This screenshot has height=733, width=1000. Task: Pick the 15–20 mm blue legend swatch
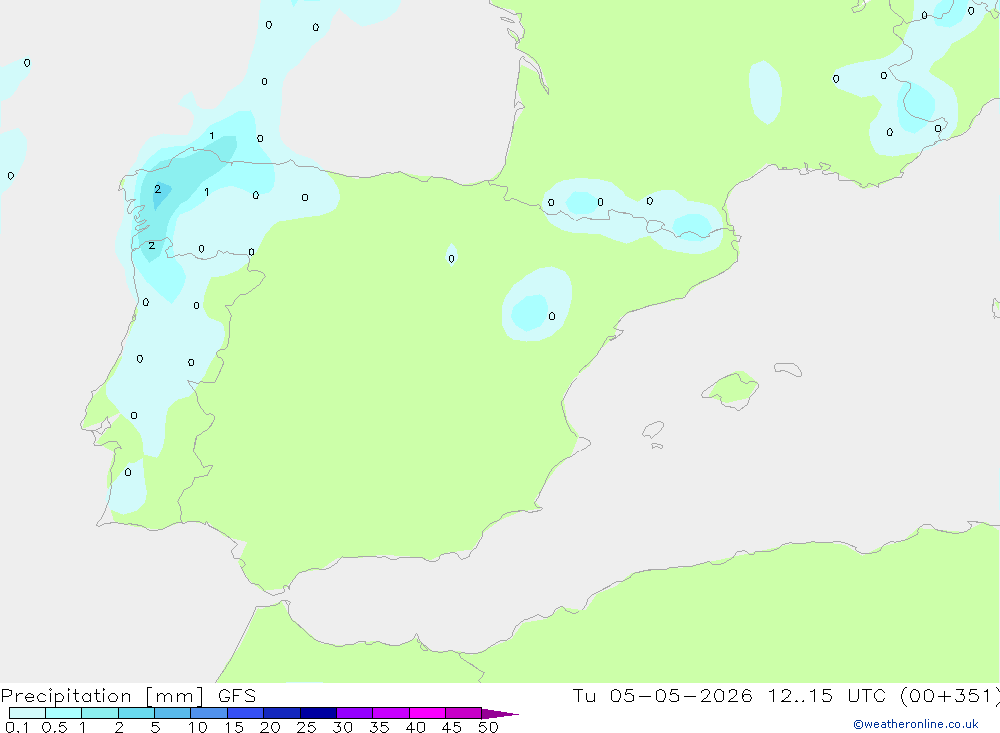(246, 713)
